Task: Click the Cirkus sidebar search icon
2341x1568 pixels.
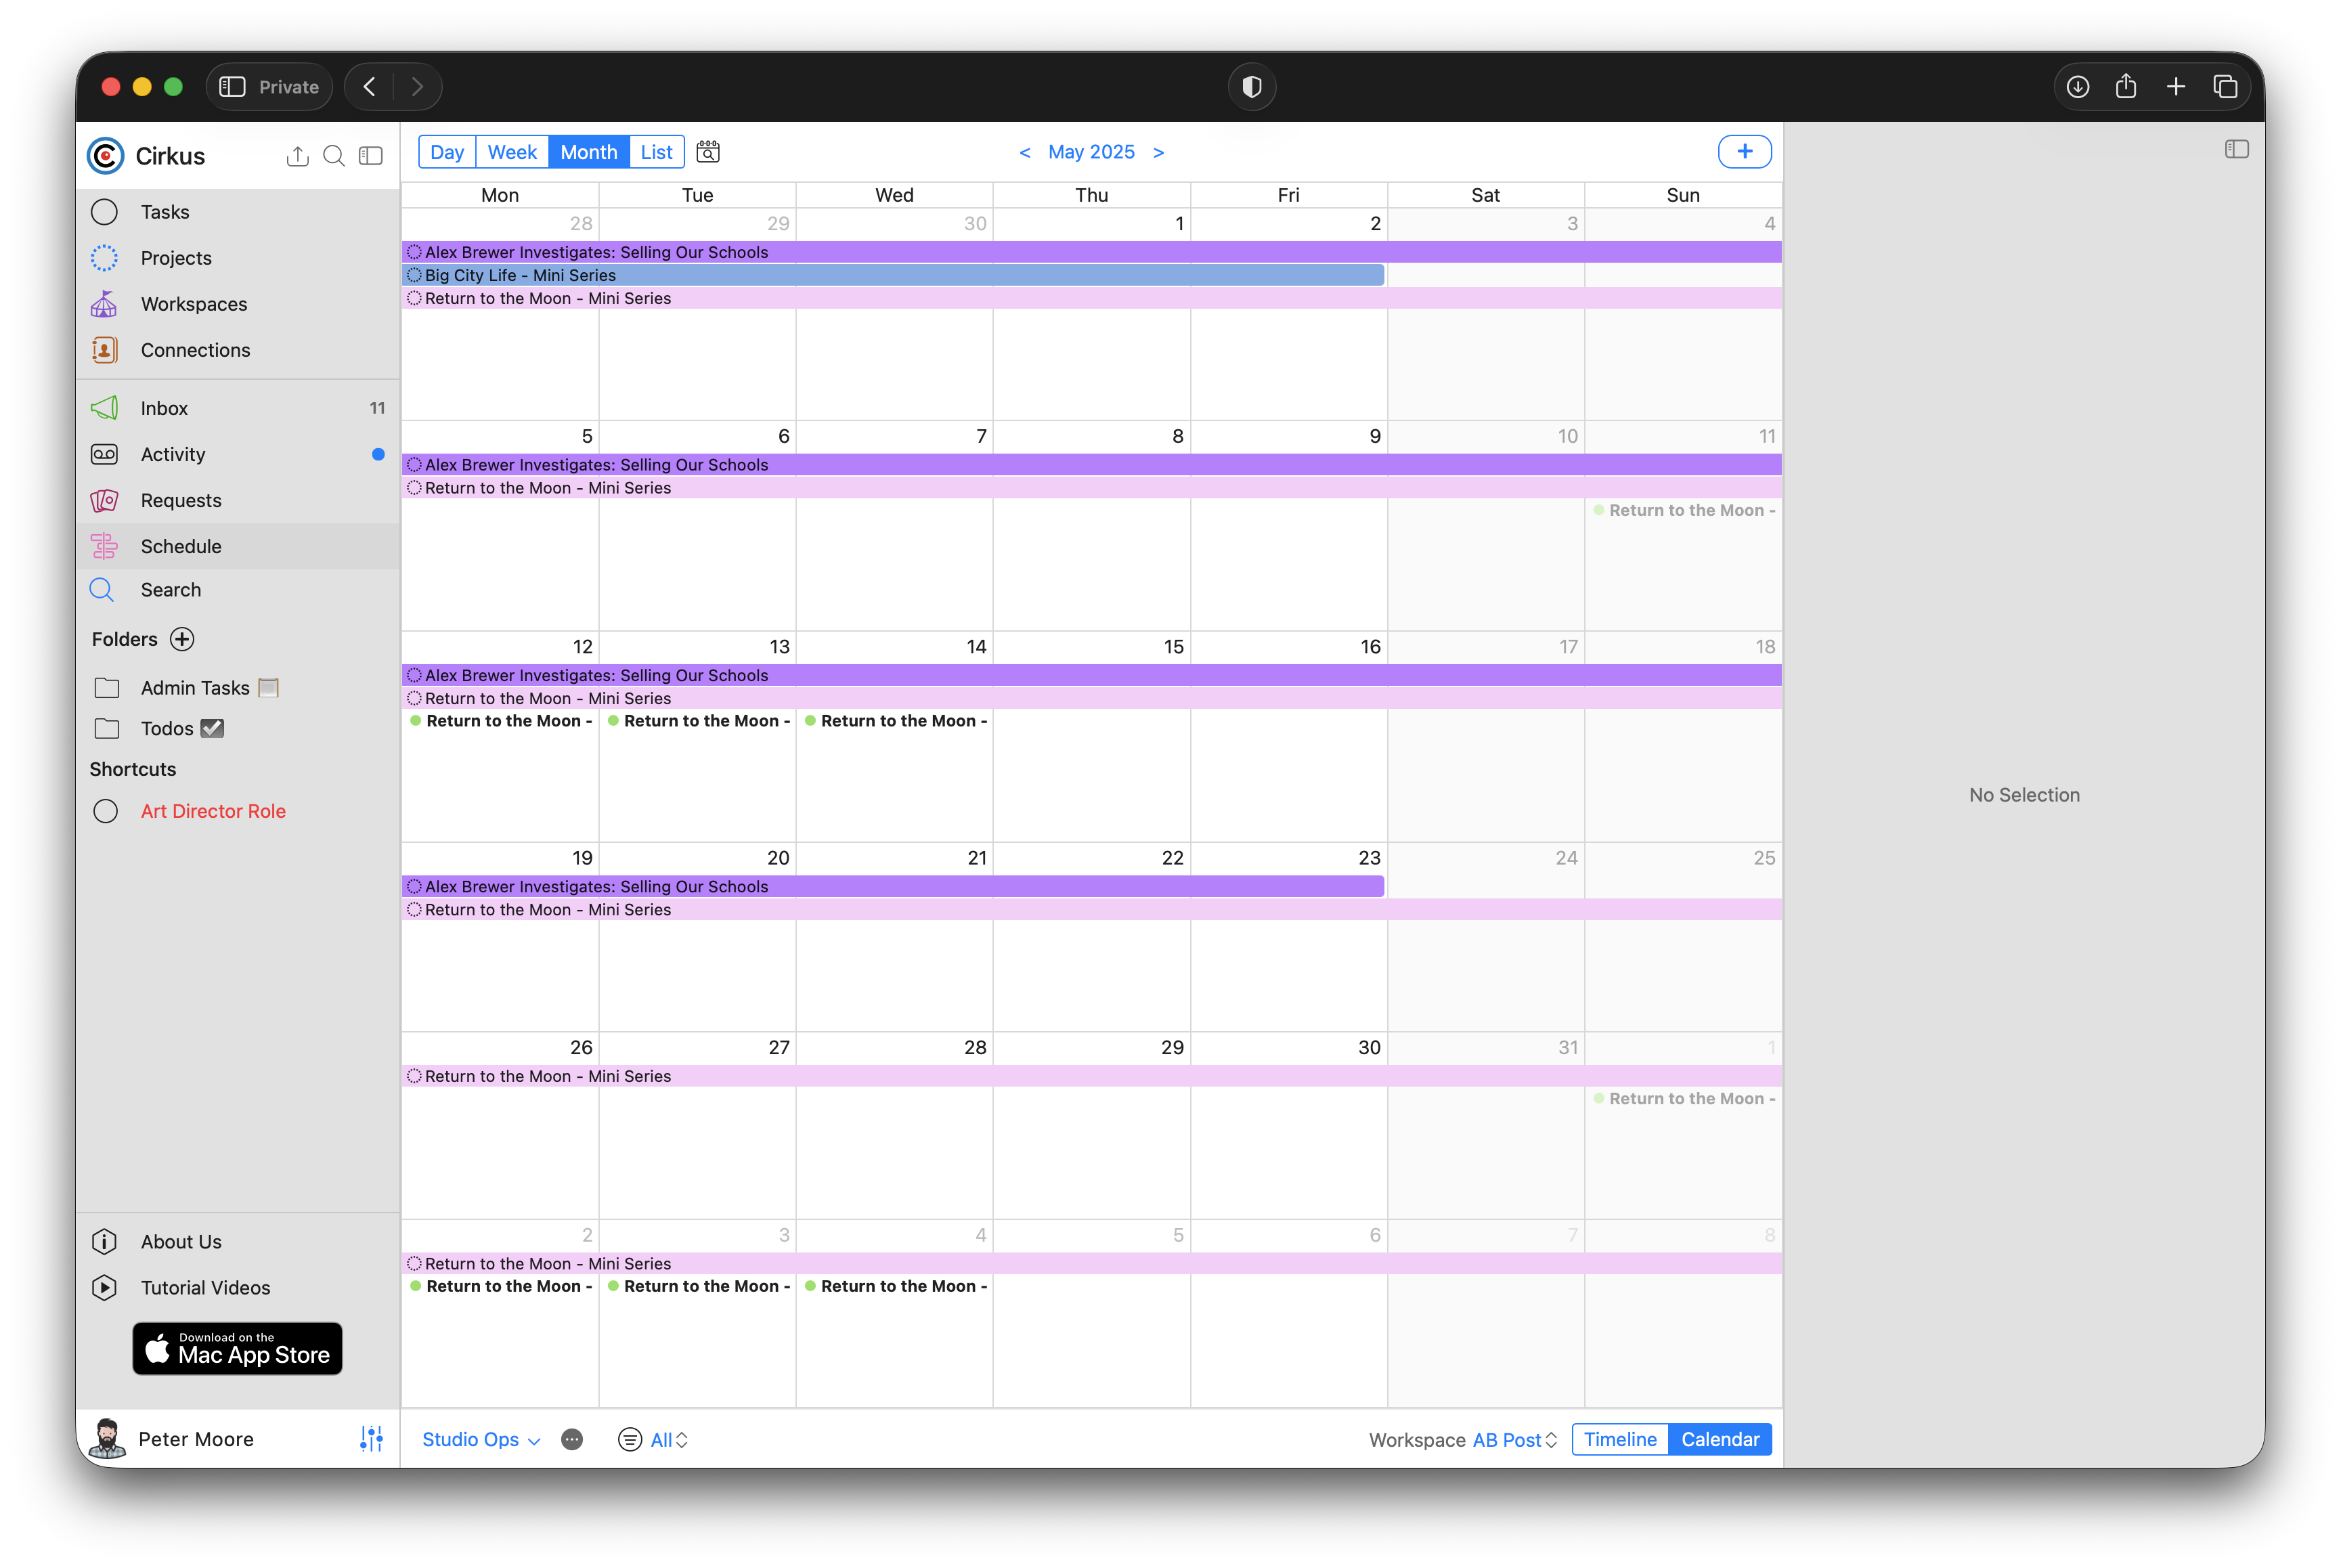Action: coord(334,156)
